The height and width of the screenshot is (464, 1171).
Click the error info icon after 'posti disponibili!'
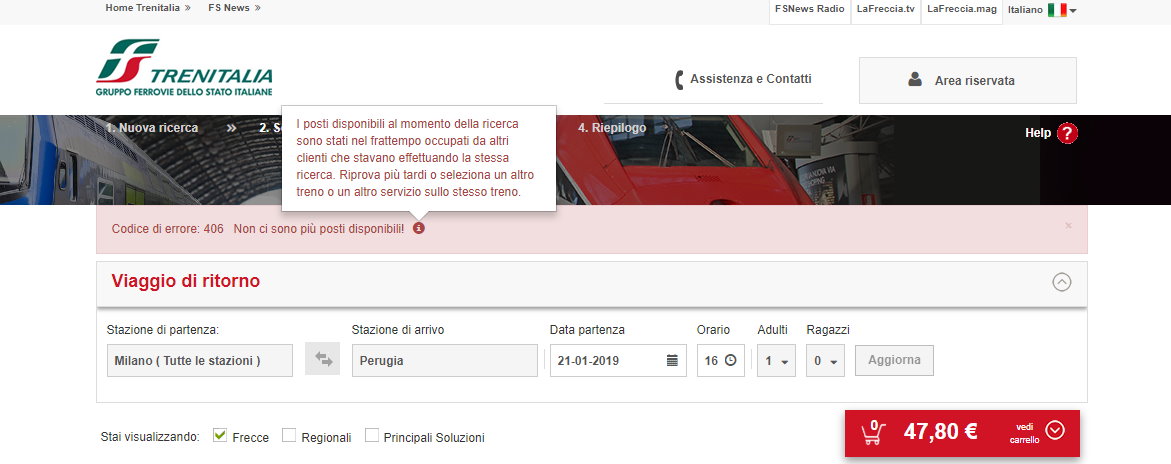tap(419, 228)
